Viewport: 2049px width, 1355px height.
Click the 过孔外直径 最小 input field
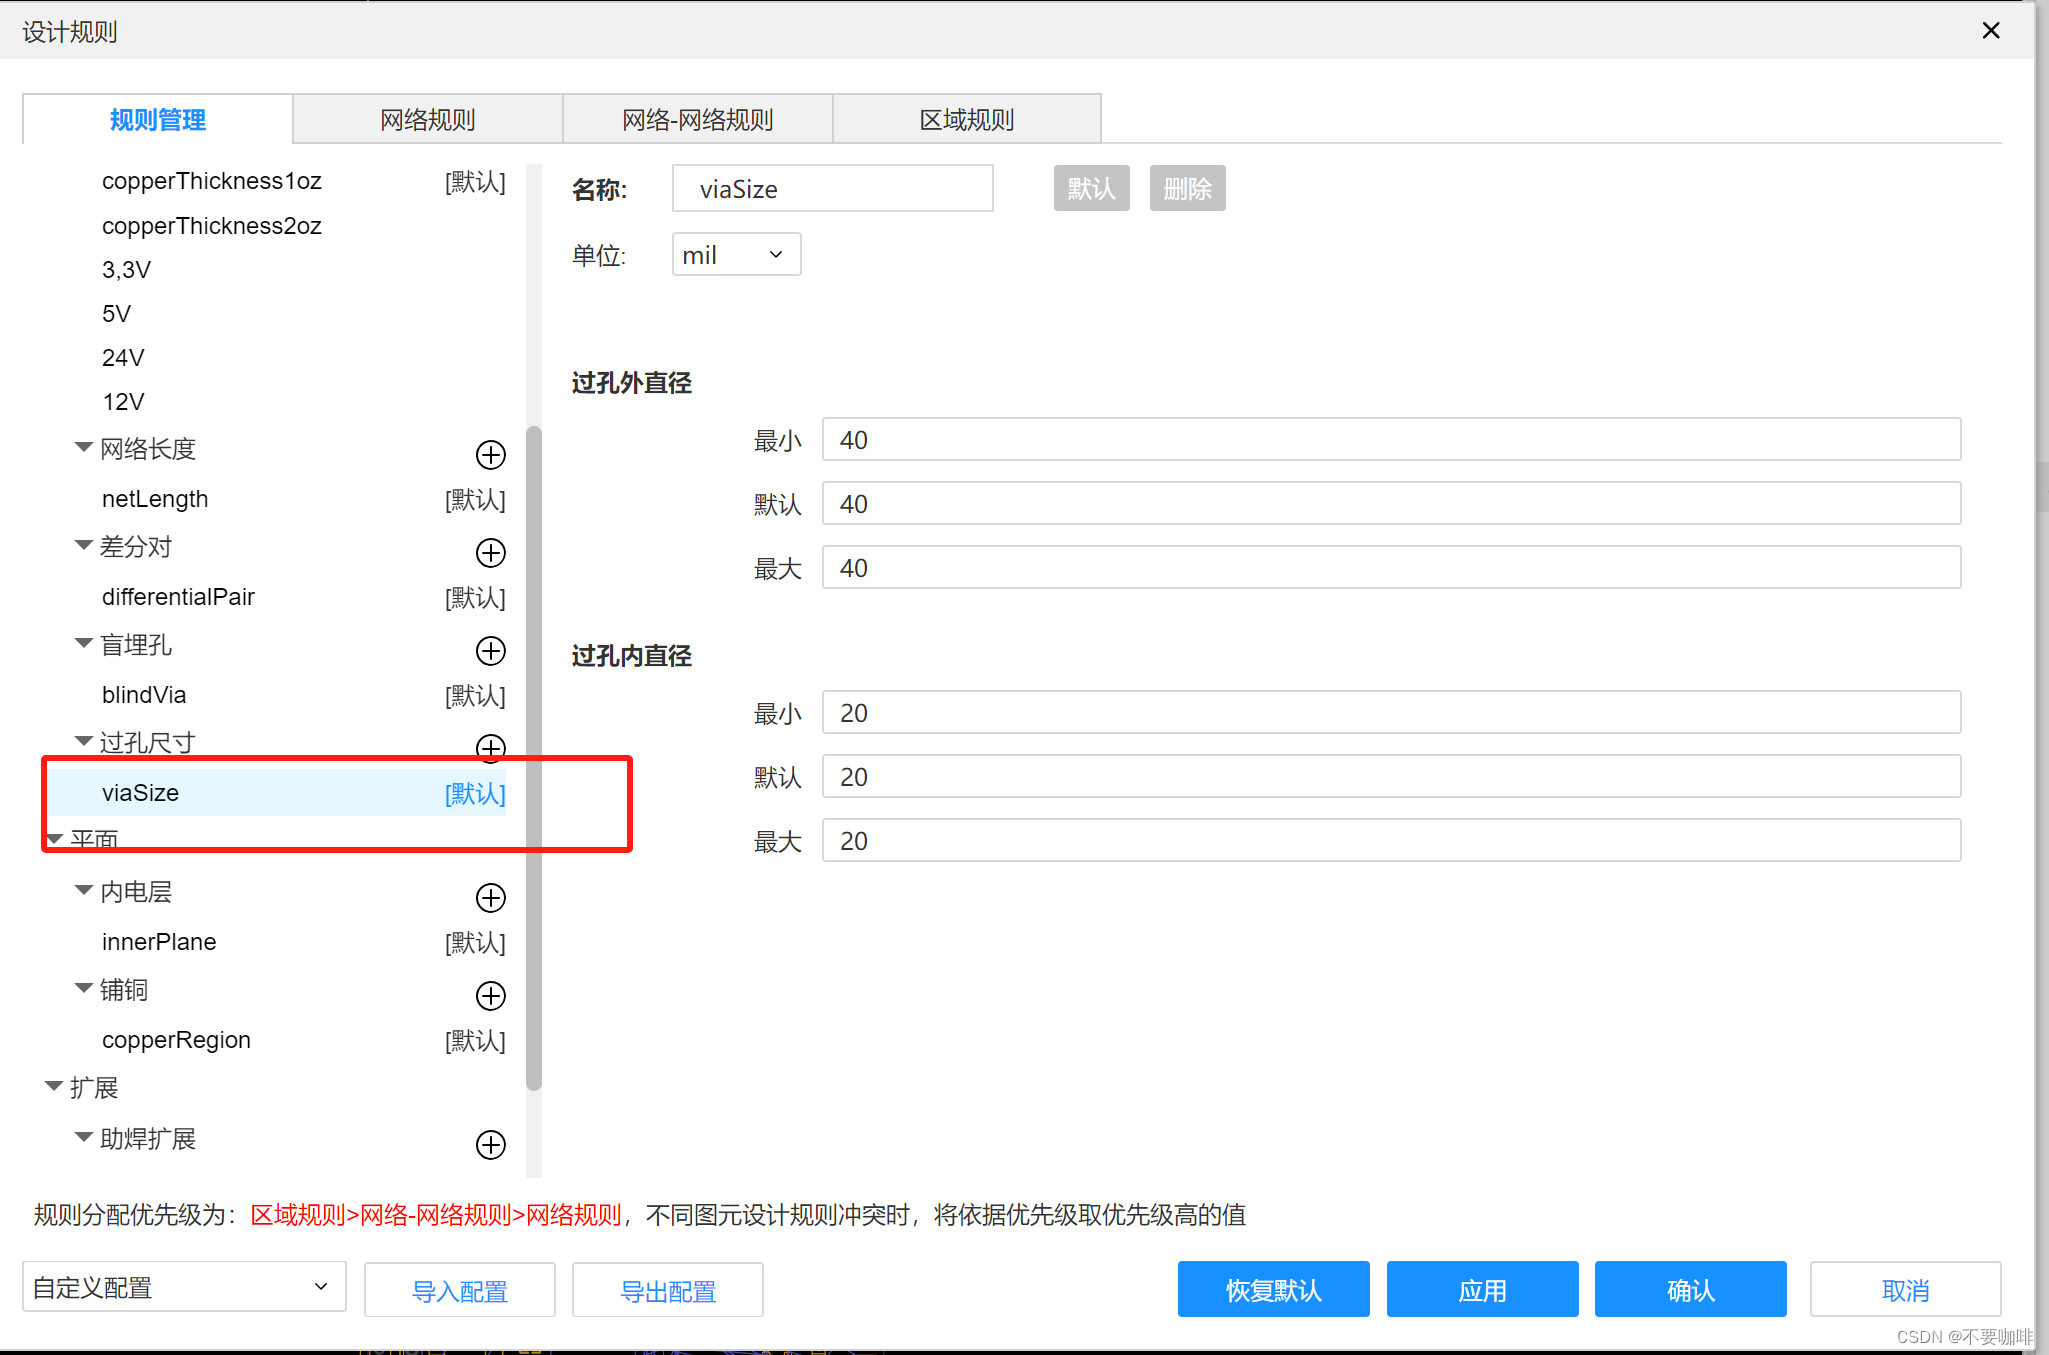tap(1390, 440)
